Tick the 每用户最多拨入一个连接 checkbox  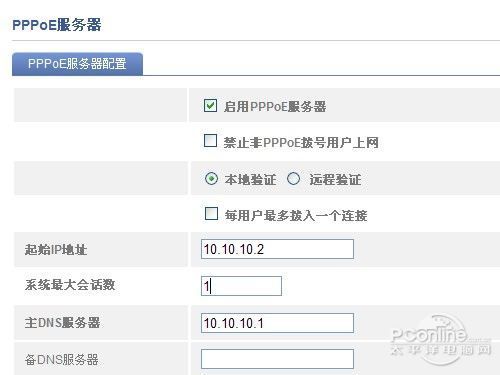point(211,214)
